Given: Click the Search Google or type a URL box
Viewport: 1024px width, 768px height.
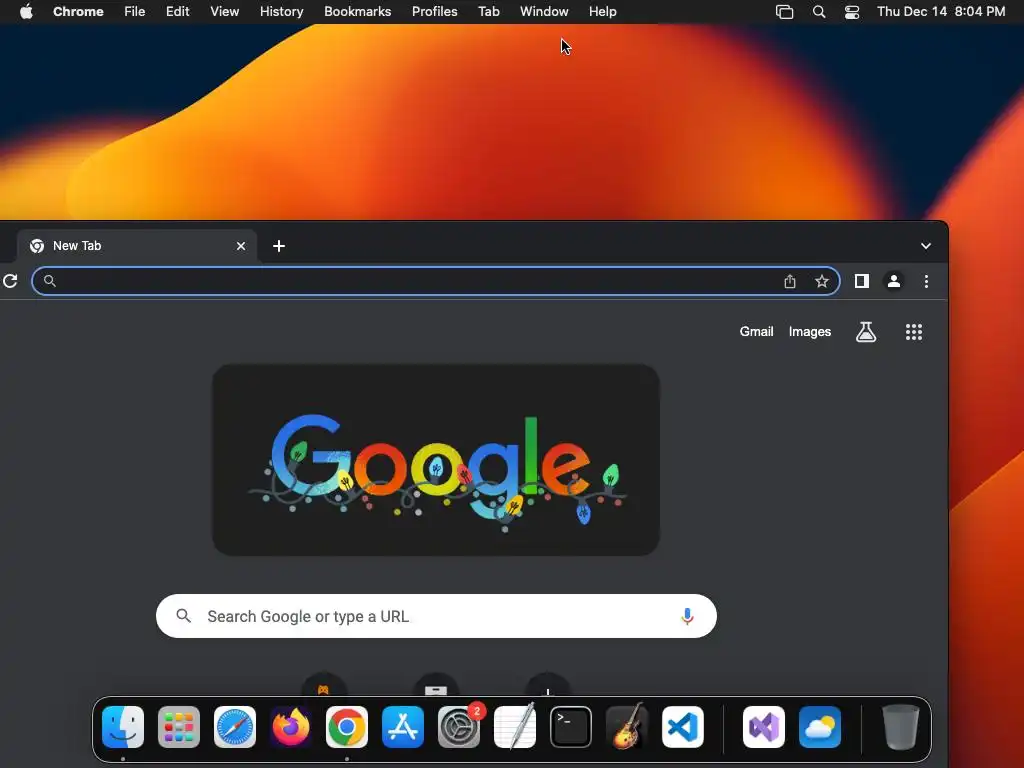Looking at the screenshot, I should coord(436,616).
